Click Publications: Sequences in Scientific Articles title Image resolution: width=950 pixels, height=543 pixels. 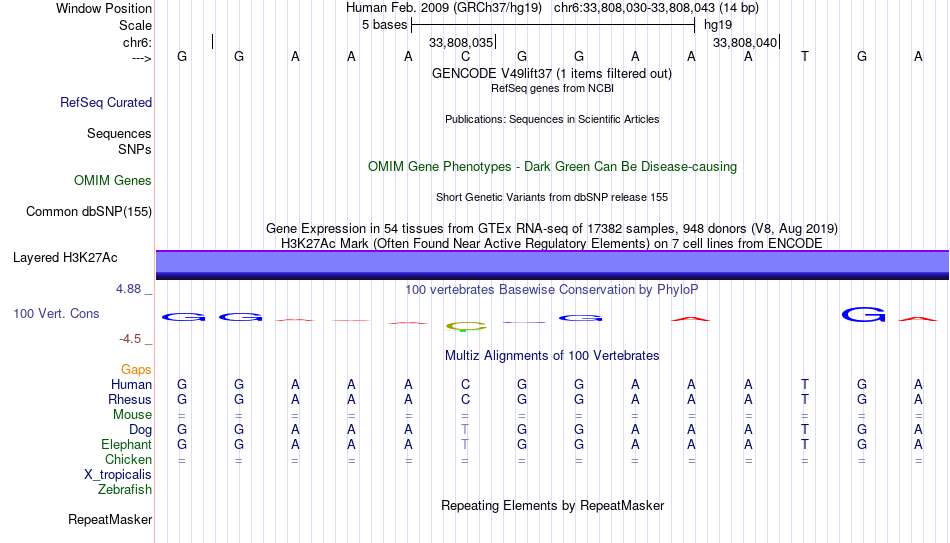(552, 119)
